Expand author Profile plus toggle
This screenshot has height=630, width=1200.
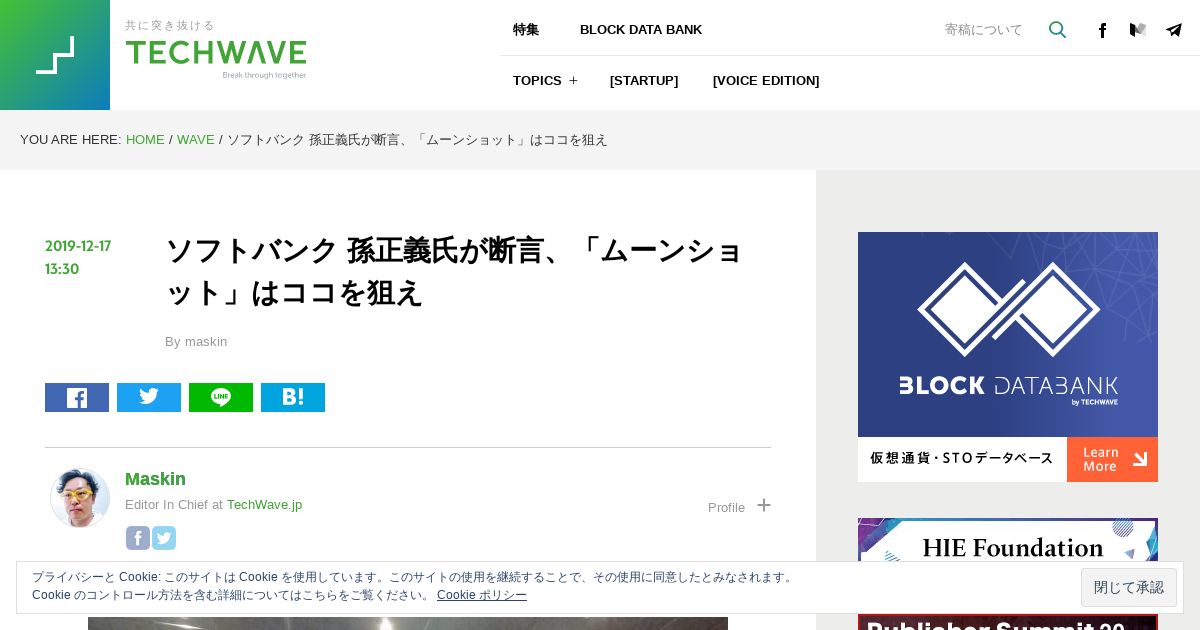(764, 506)
